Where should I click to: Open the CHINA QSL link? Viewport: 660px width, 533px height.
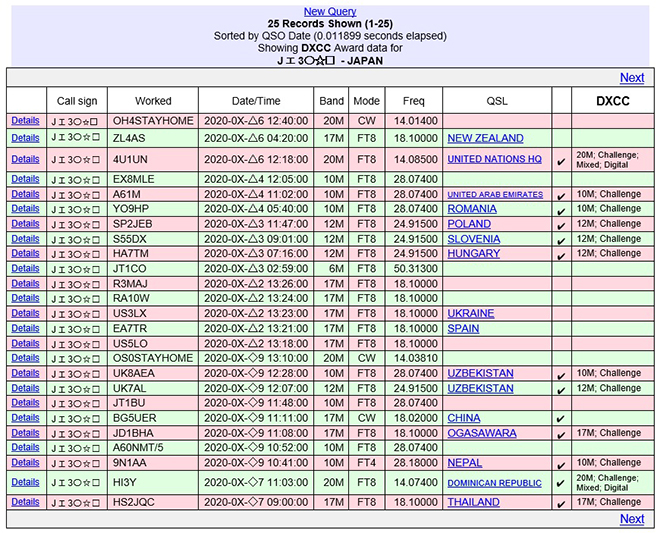click(463, 418)
